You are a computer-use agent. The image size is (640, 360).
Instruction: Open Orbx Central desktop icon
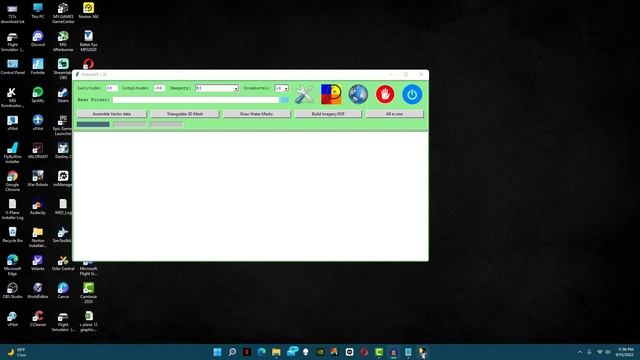pos(63,262)
